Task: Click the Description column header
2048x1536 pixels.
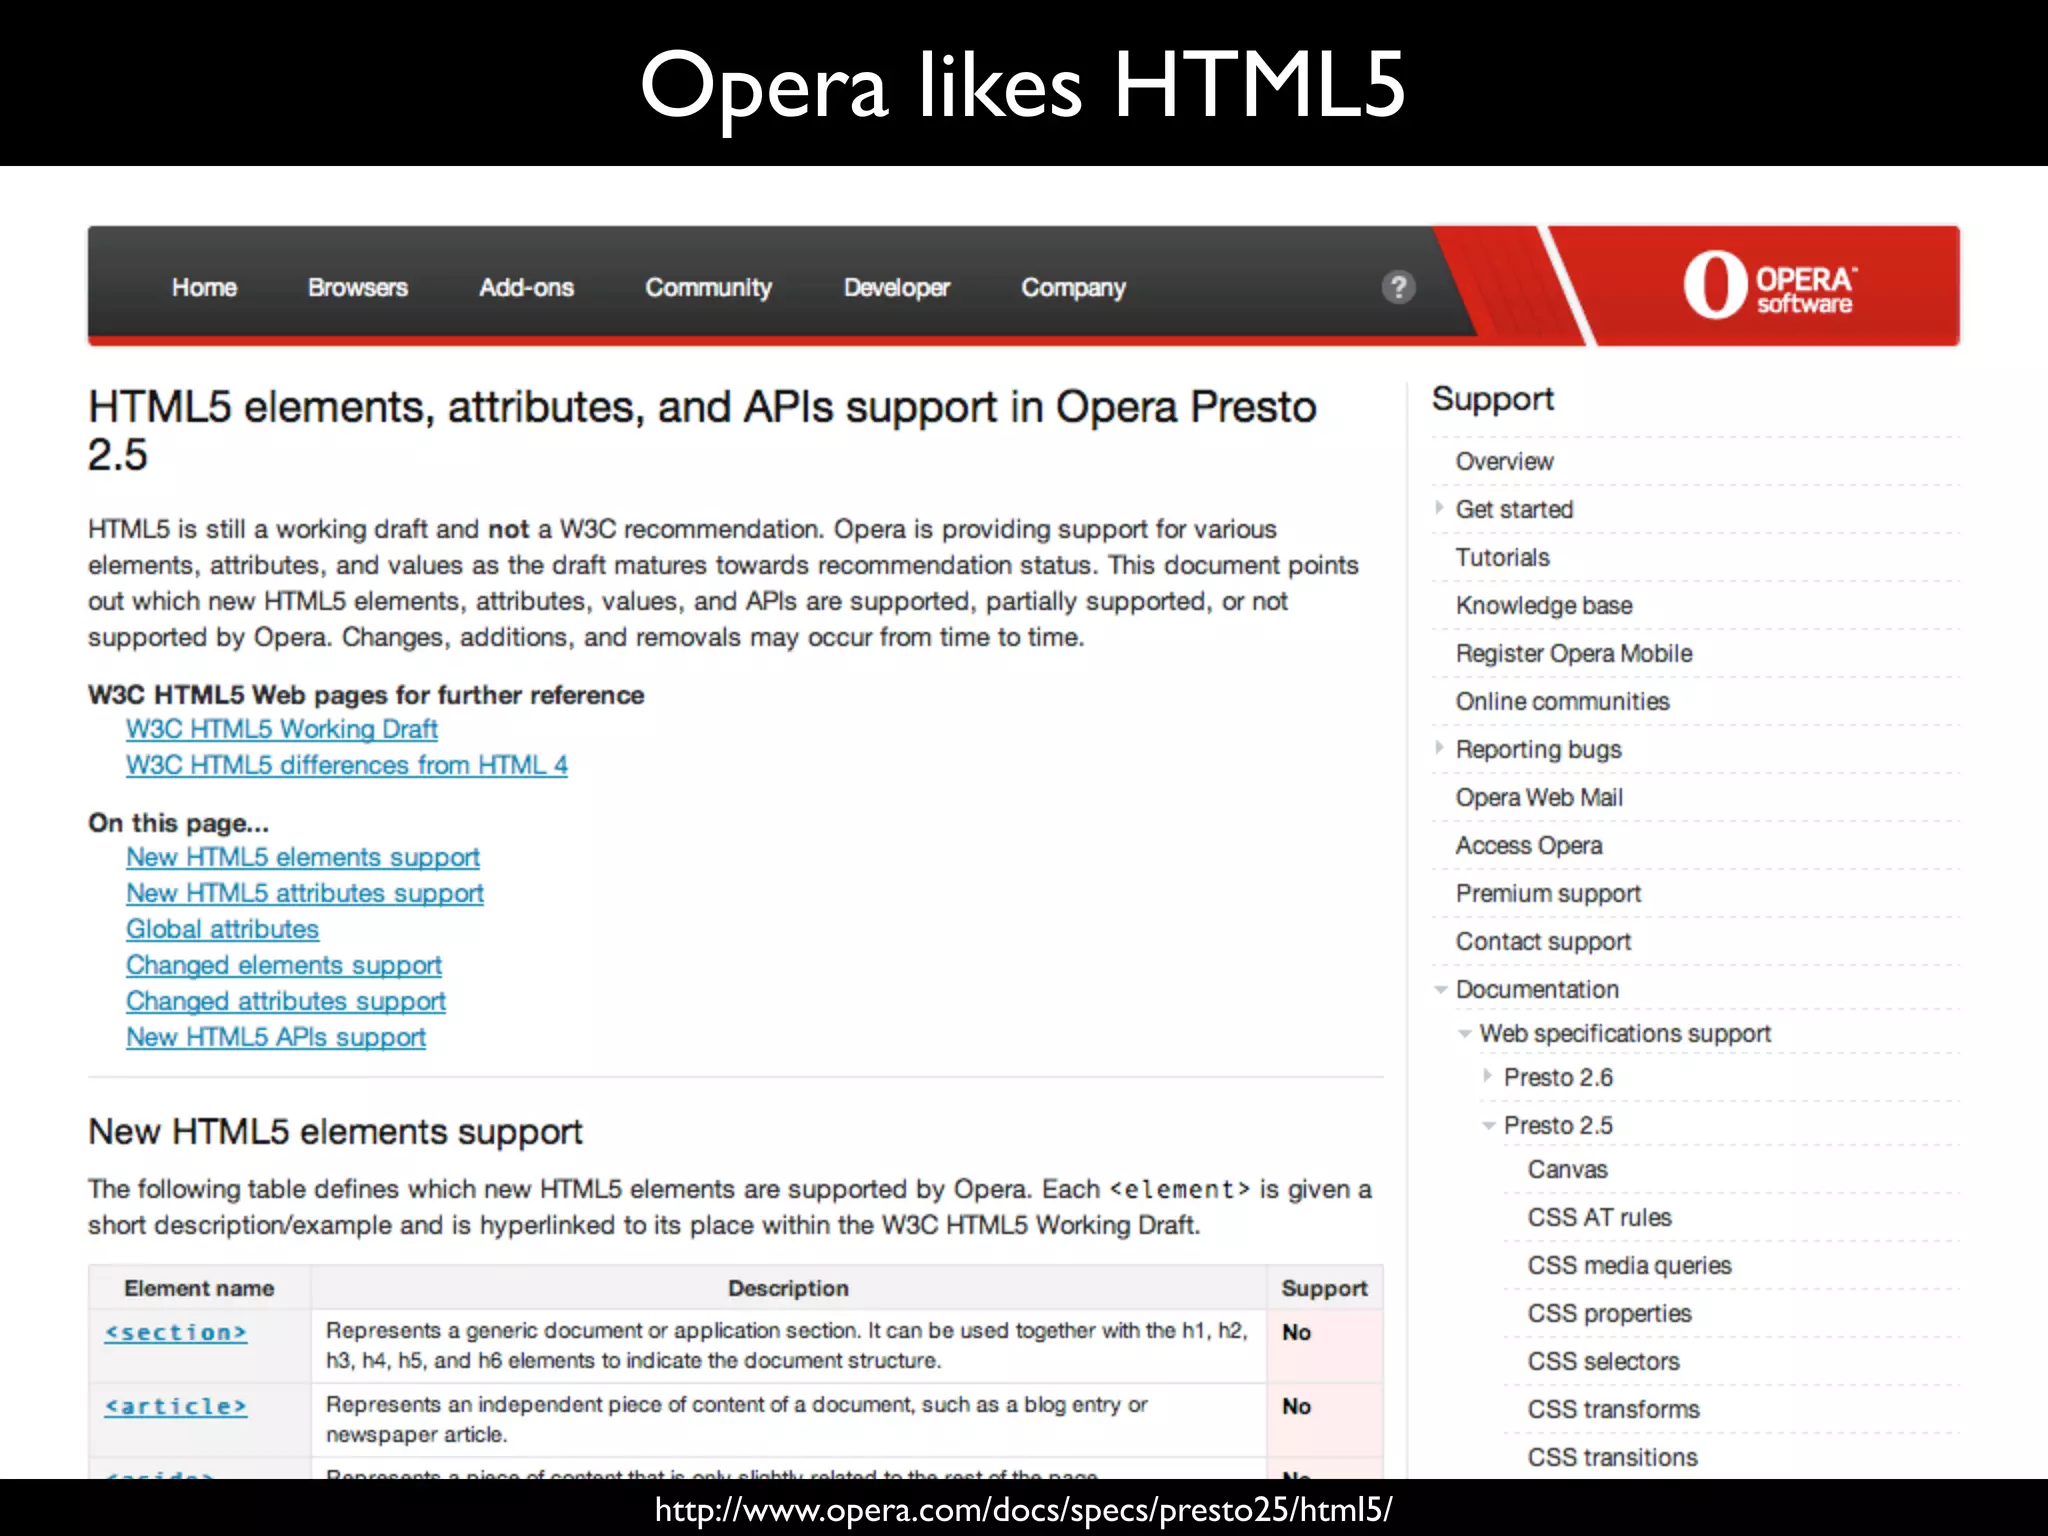Action: point(788,1288)
